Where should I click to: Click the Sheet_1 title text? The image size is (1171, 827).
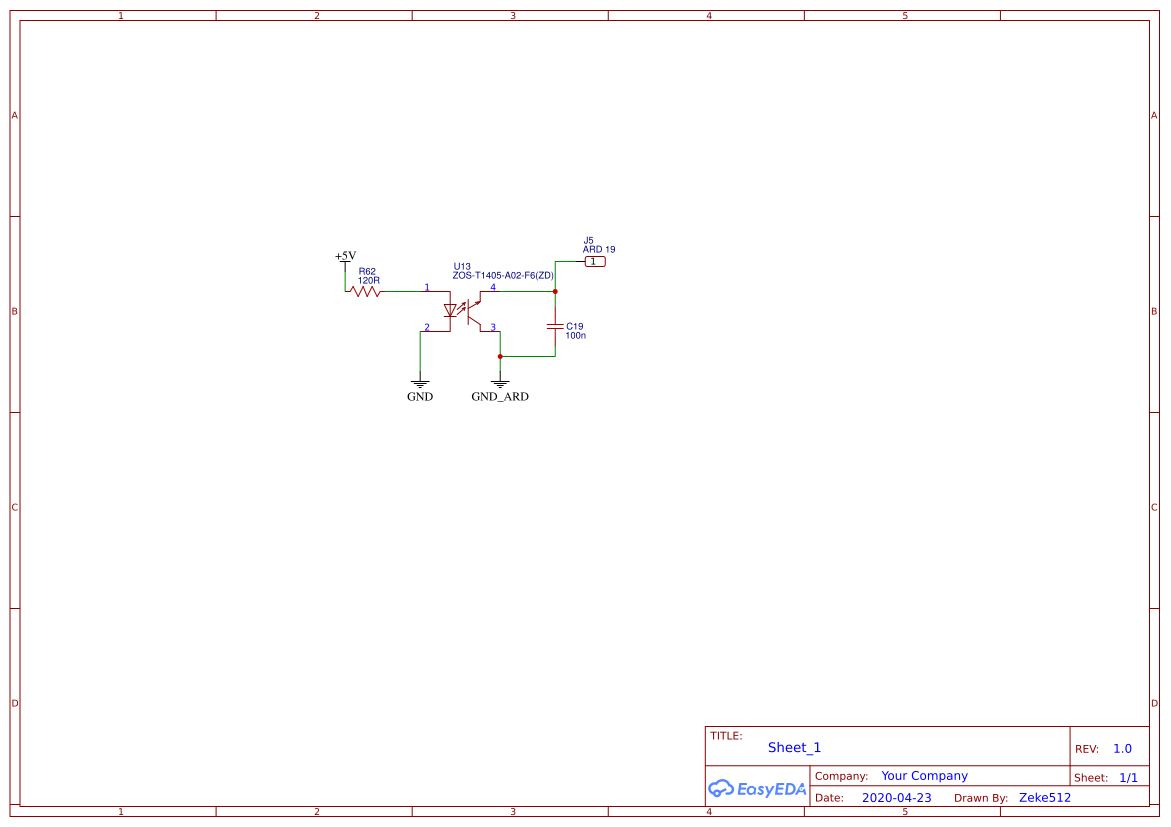tap(793, 747)
